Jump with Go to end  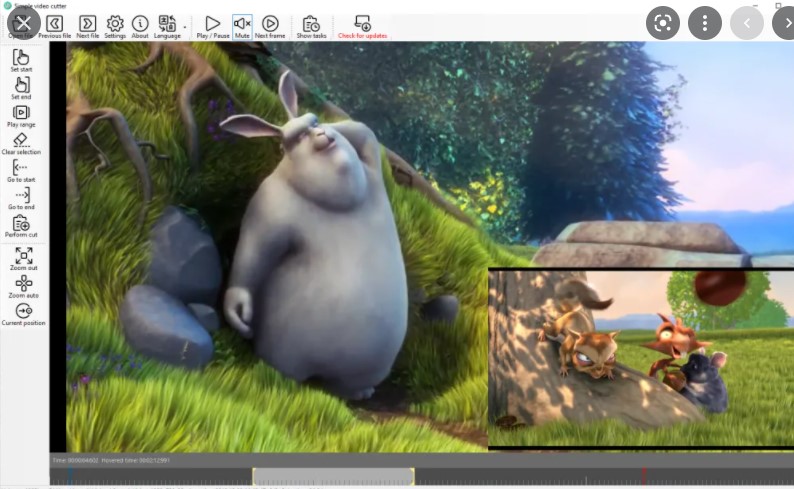[x=21, y=198]
